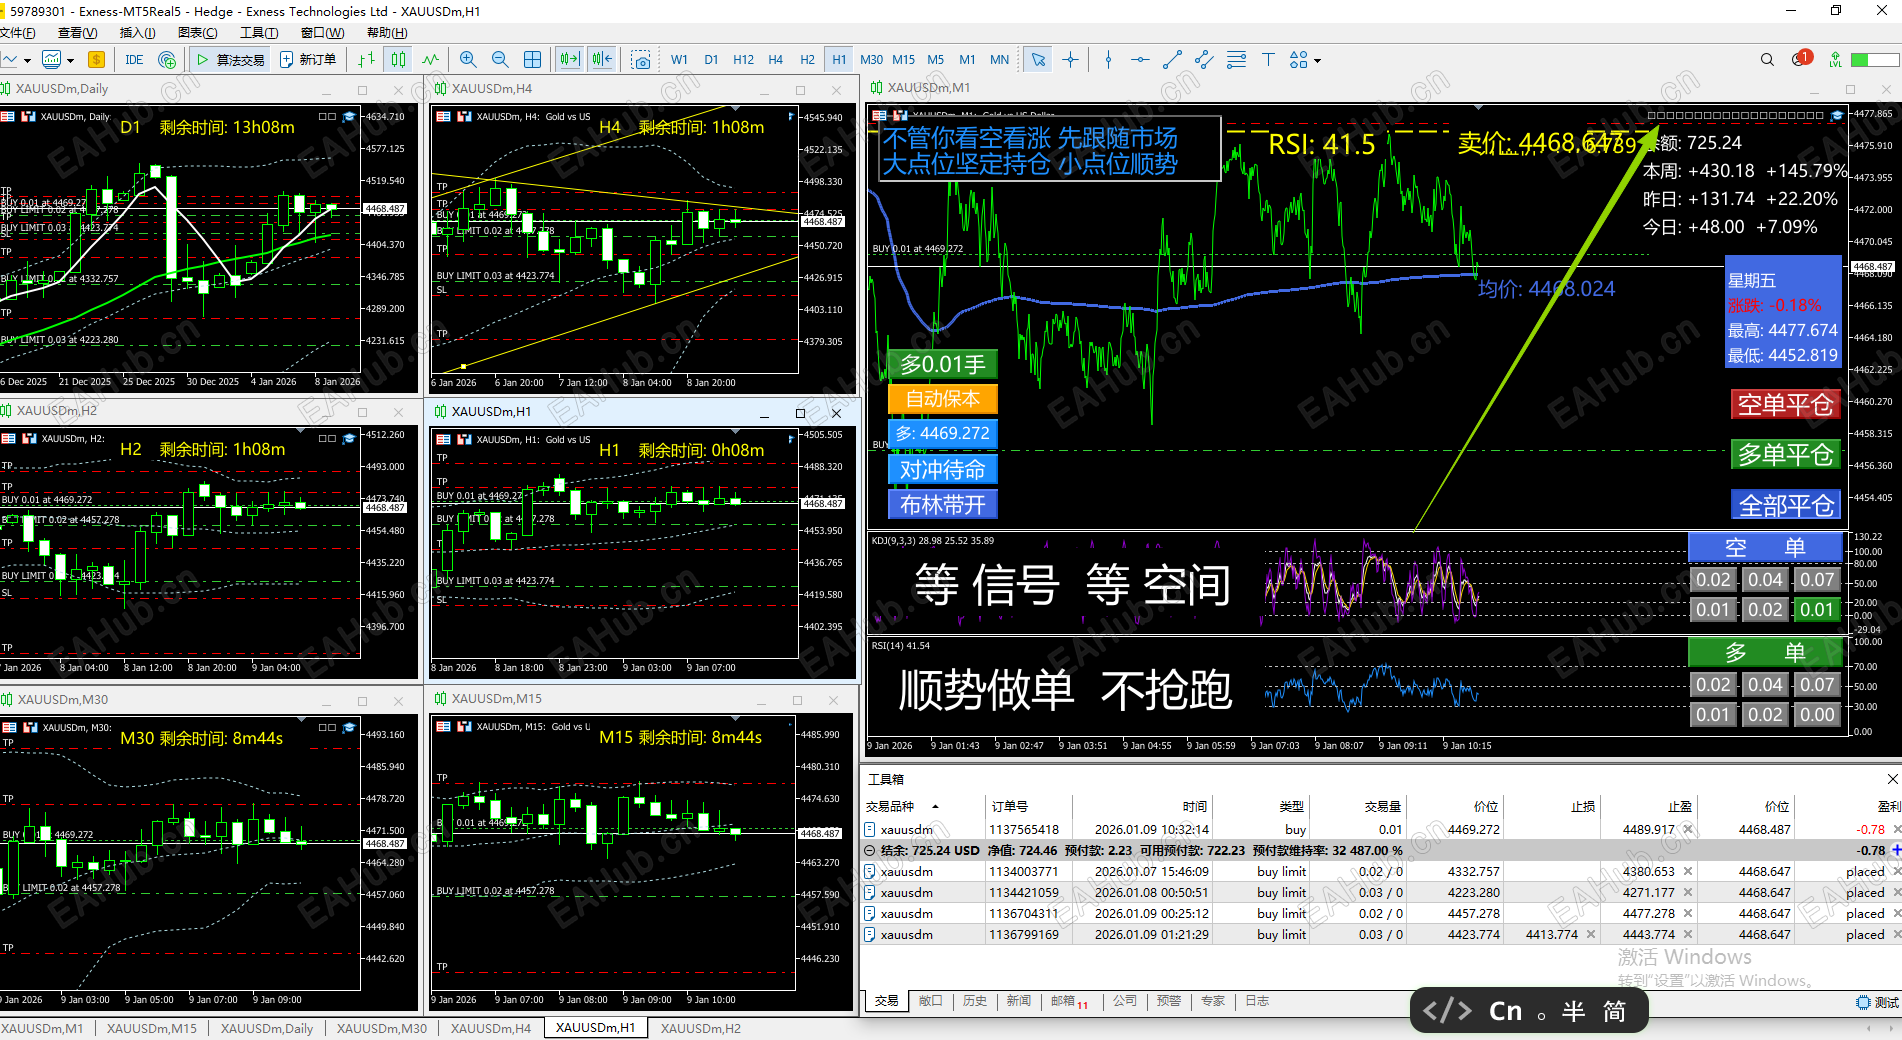Zoom in on the chart
This screenshot has width=1902, height=1040.
click(468, 60)
